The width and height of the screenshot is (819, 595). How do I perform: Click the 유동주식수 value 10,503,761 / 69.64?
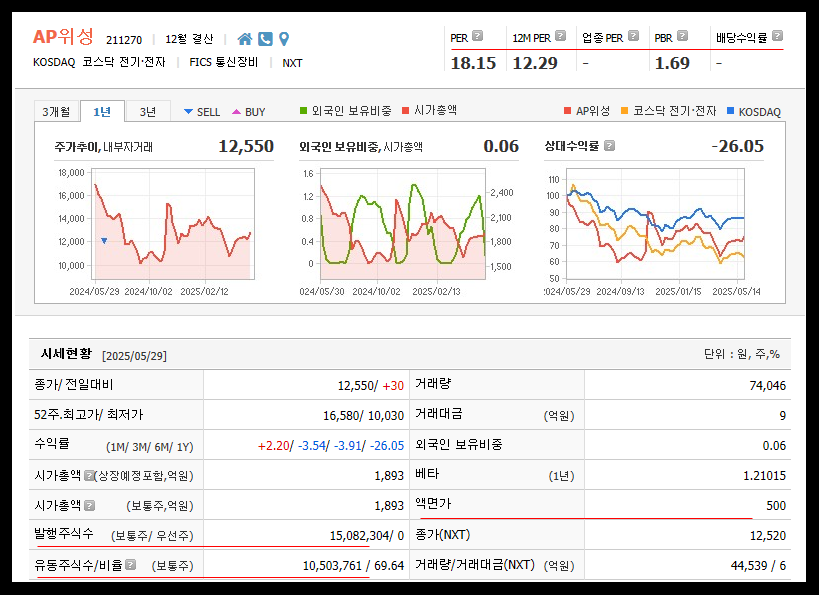(354, 566)
